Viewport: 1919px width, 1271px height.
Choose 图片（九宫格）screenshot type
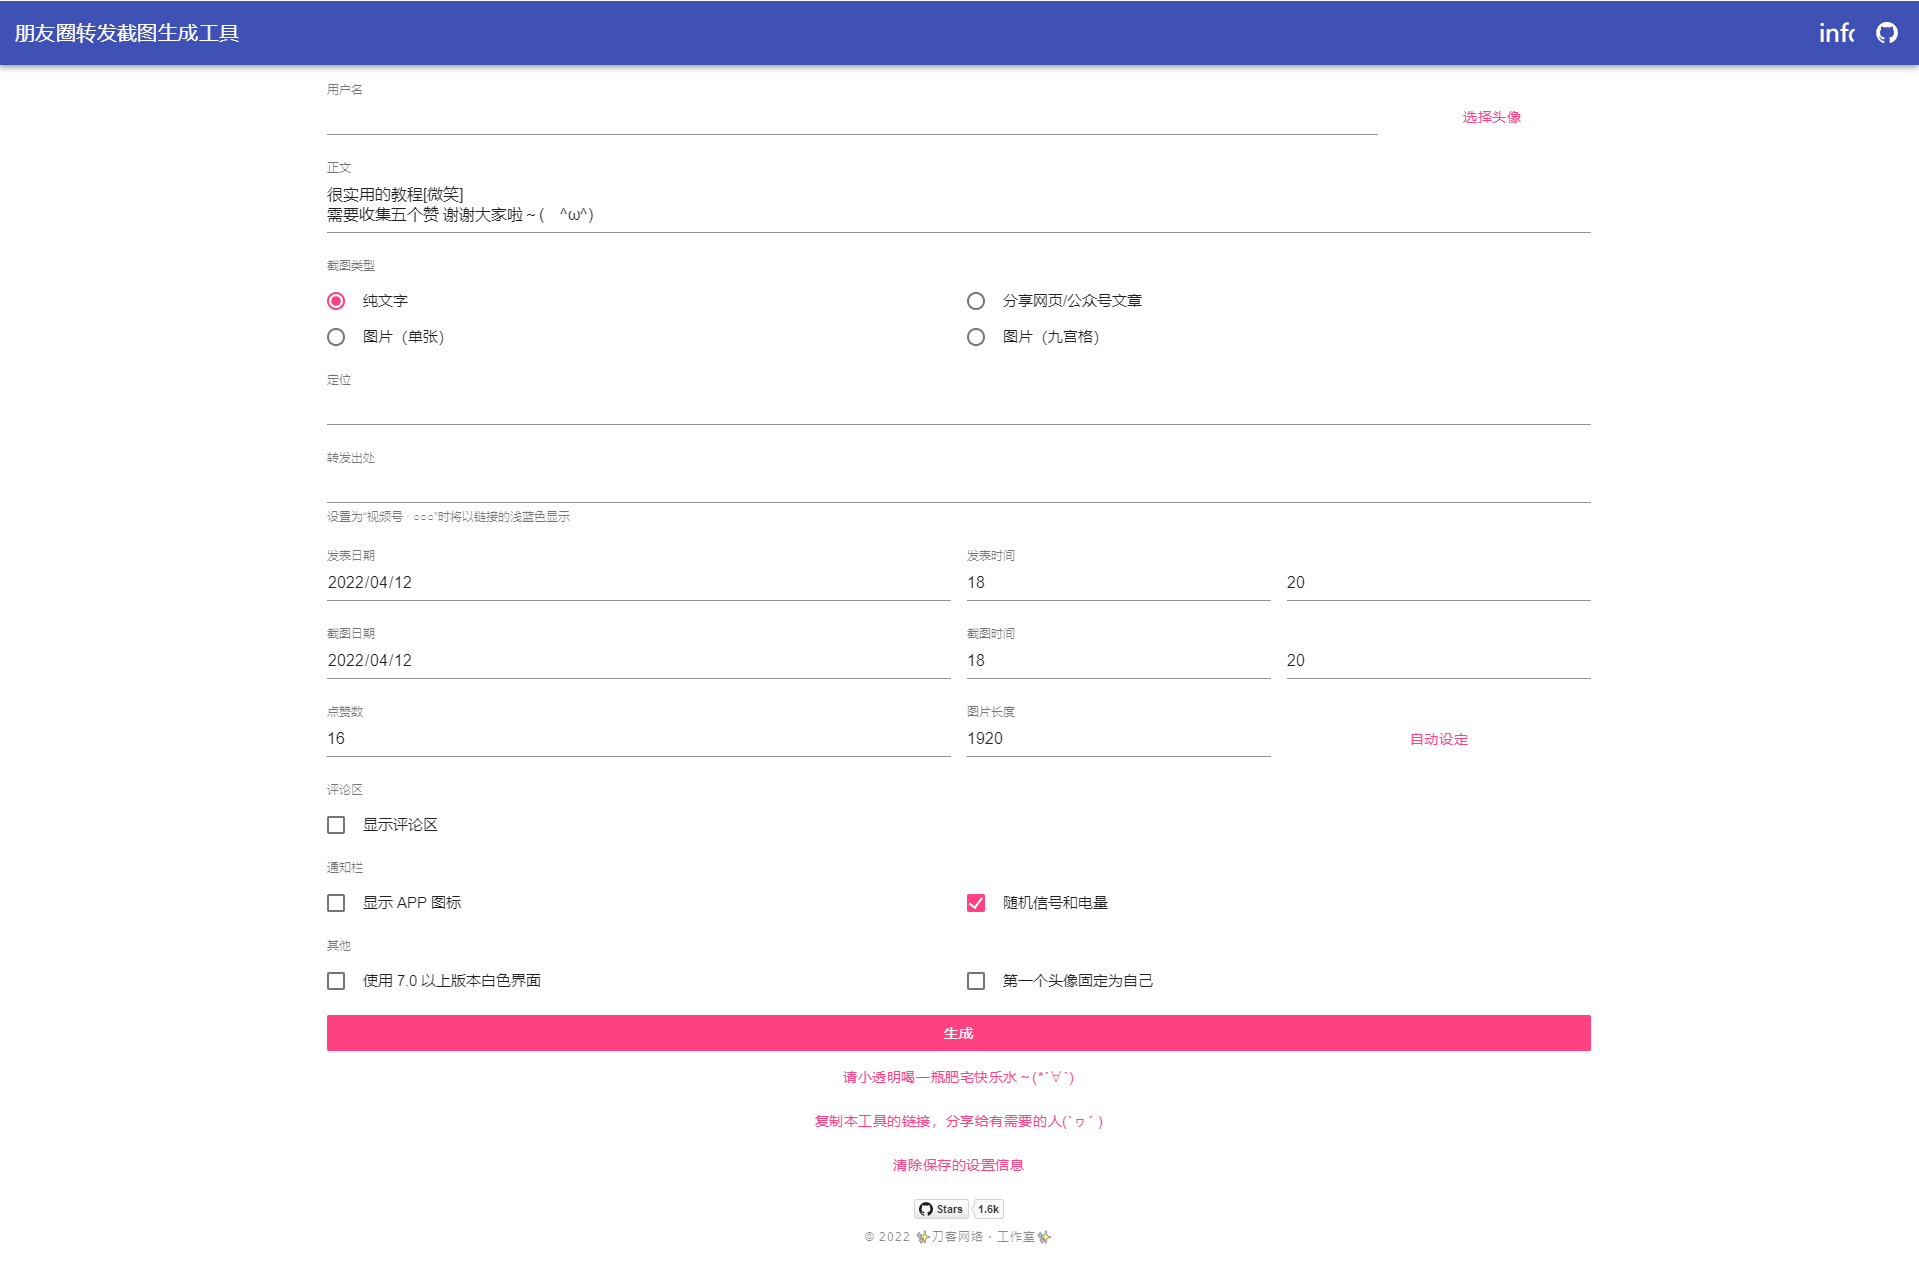[976, 337]
